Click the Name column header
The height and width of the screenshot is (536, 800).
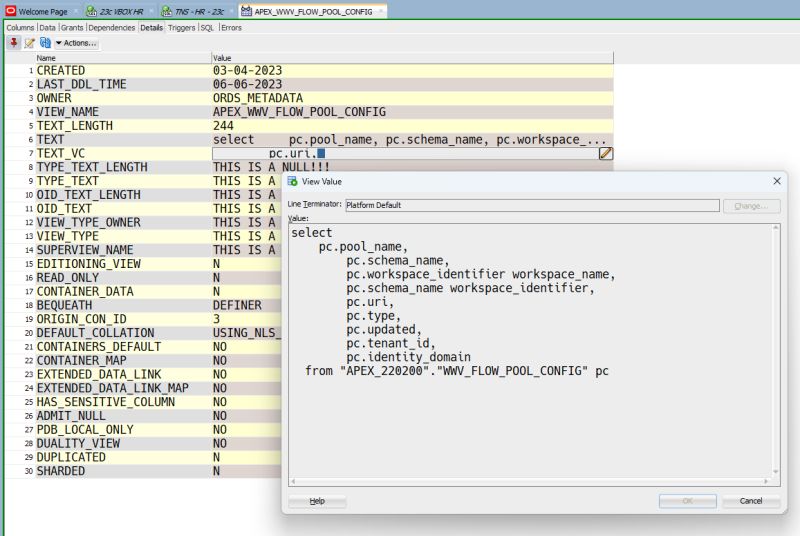123,58
